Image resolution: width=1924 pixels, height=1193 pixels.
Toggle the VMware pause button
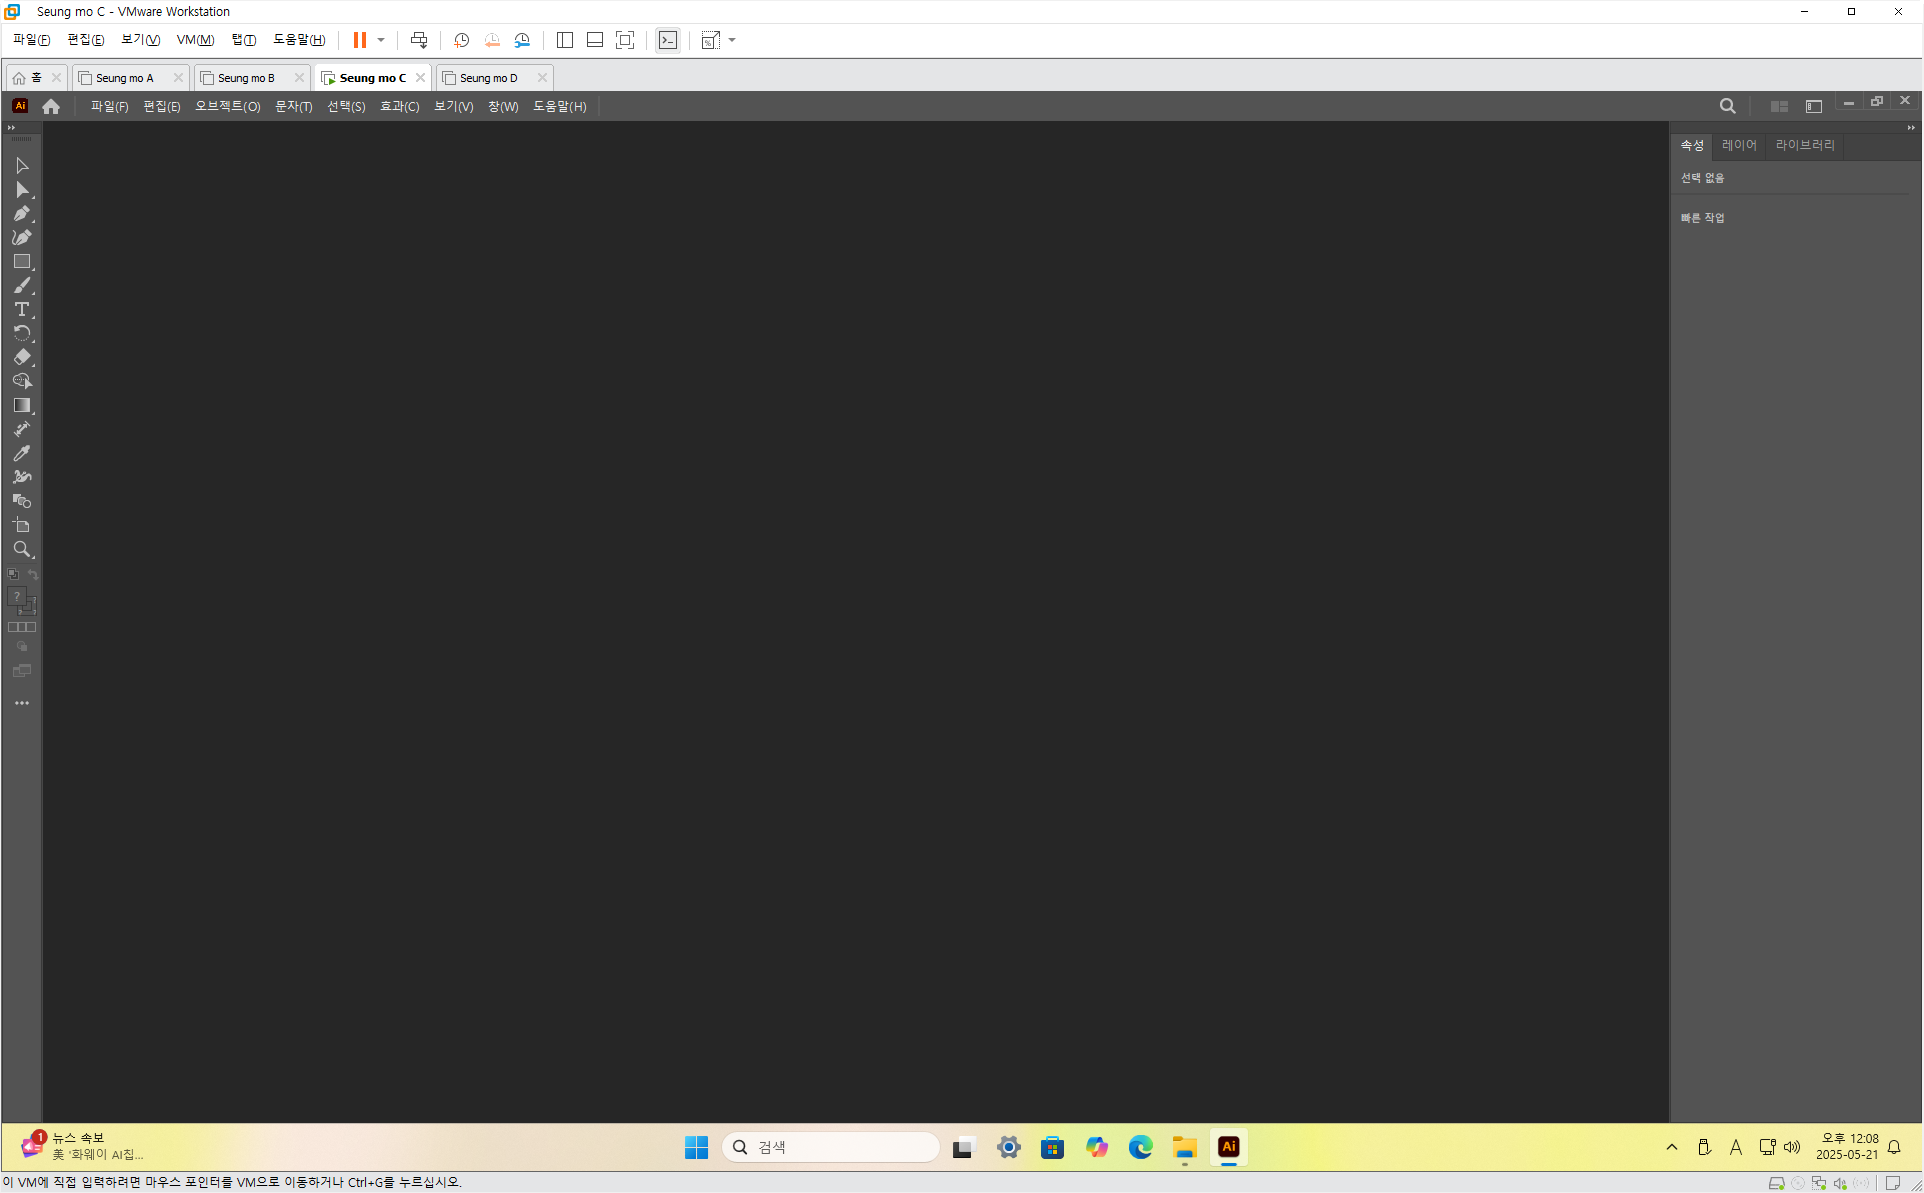tap(359, 40)
